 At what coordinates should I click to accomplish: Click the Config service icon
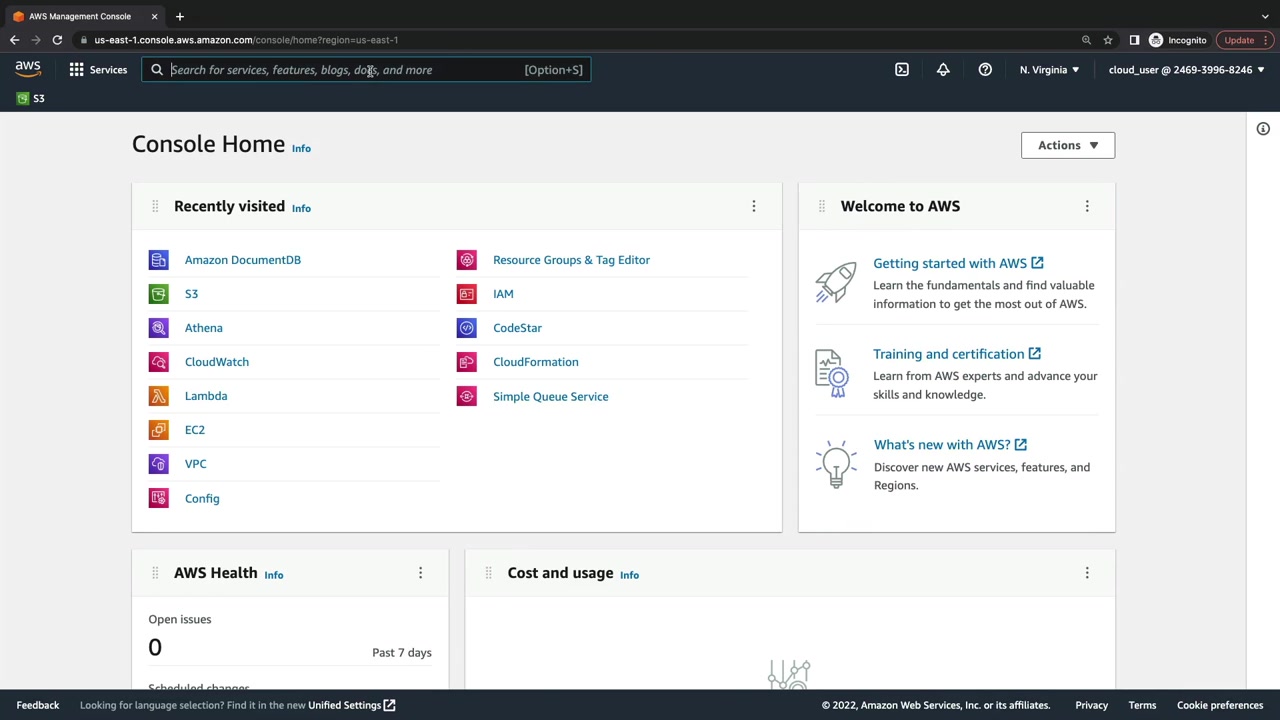pyautogui.click(x=159, y=498)
